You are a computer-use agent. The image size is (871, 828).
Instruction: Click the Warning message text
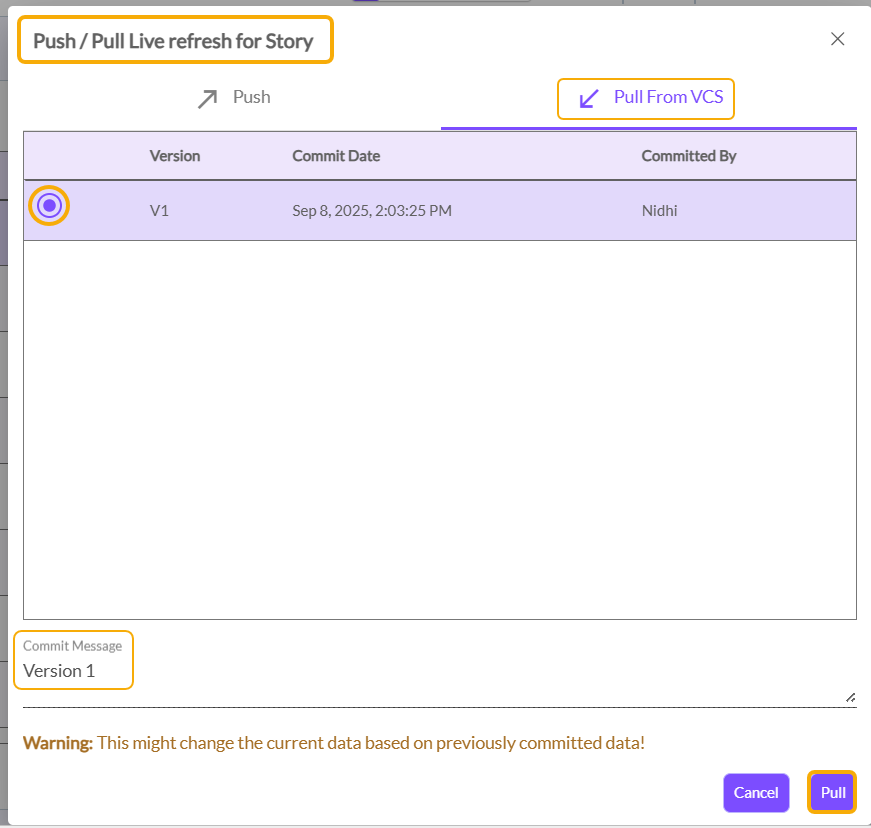(x=334, y=743)
